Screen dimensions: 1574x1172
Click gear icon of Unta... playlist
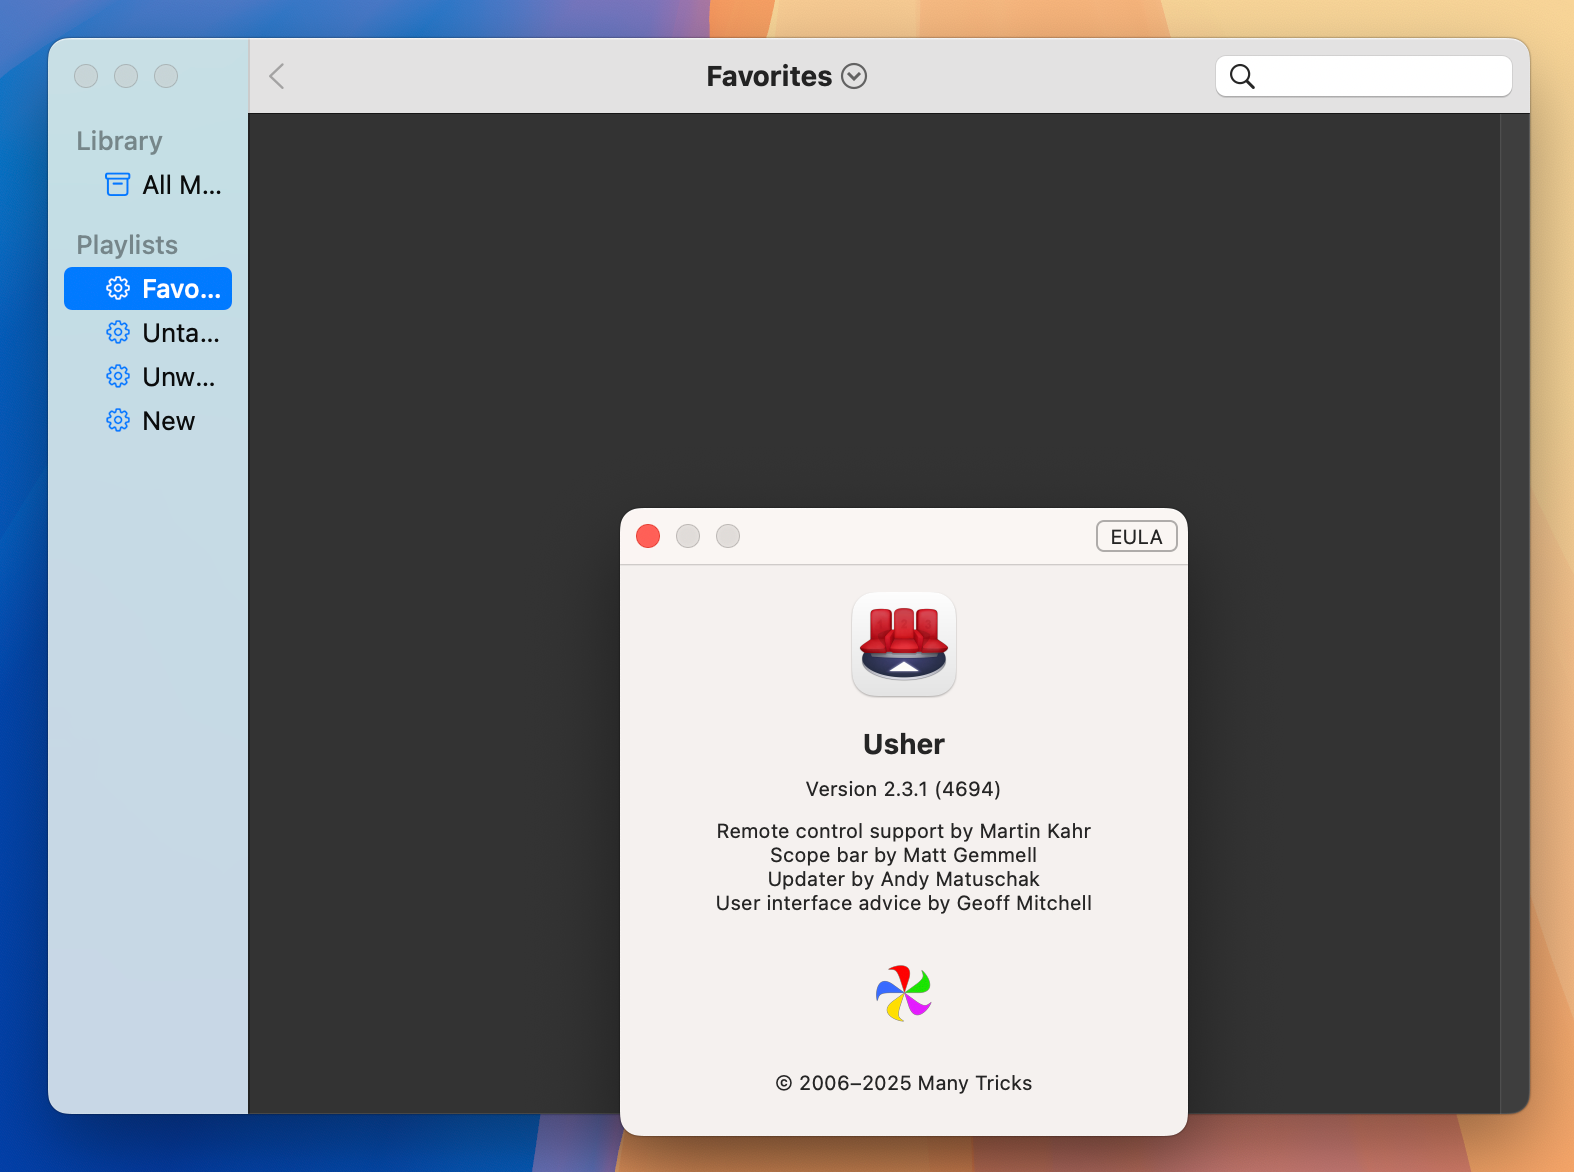118,333
